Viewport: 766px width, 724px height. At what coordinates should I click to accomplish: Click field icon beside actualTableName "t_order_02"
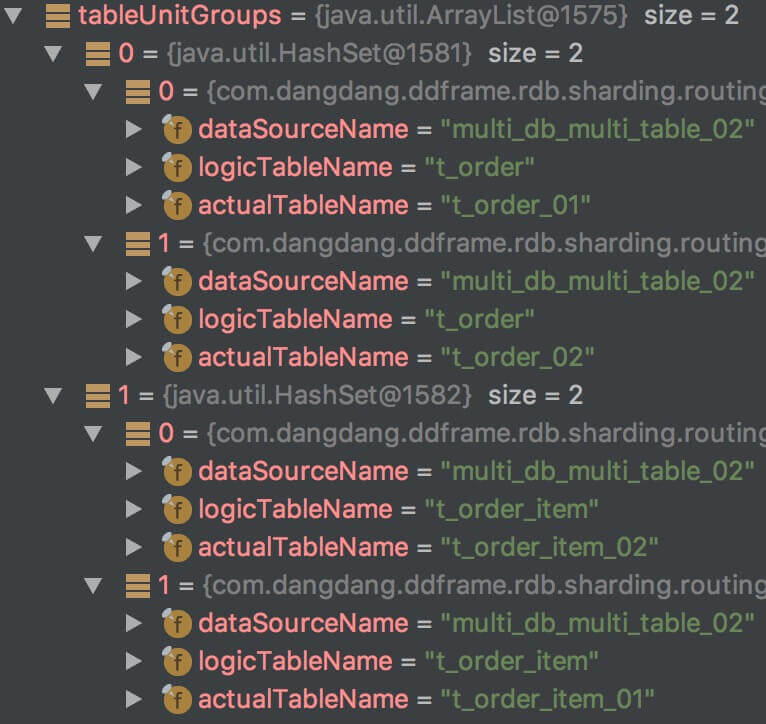pyautogui.click(x=177, y=357)
